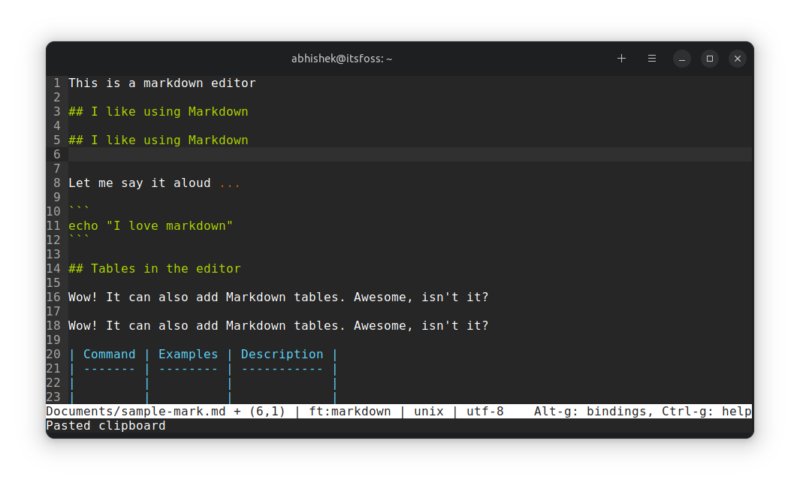This screenshot has width=800, height=489.
Task: Click file name Documents/sample-mark.md in status bar
Action: [x=136, y=411]
